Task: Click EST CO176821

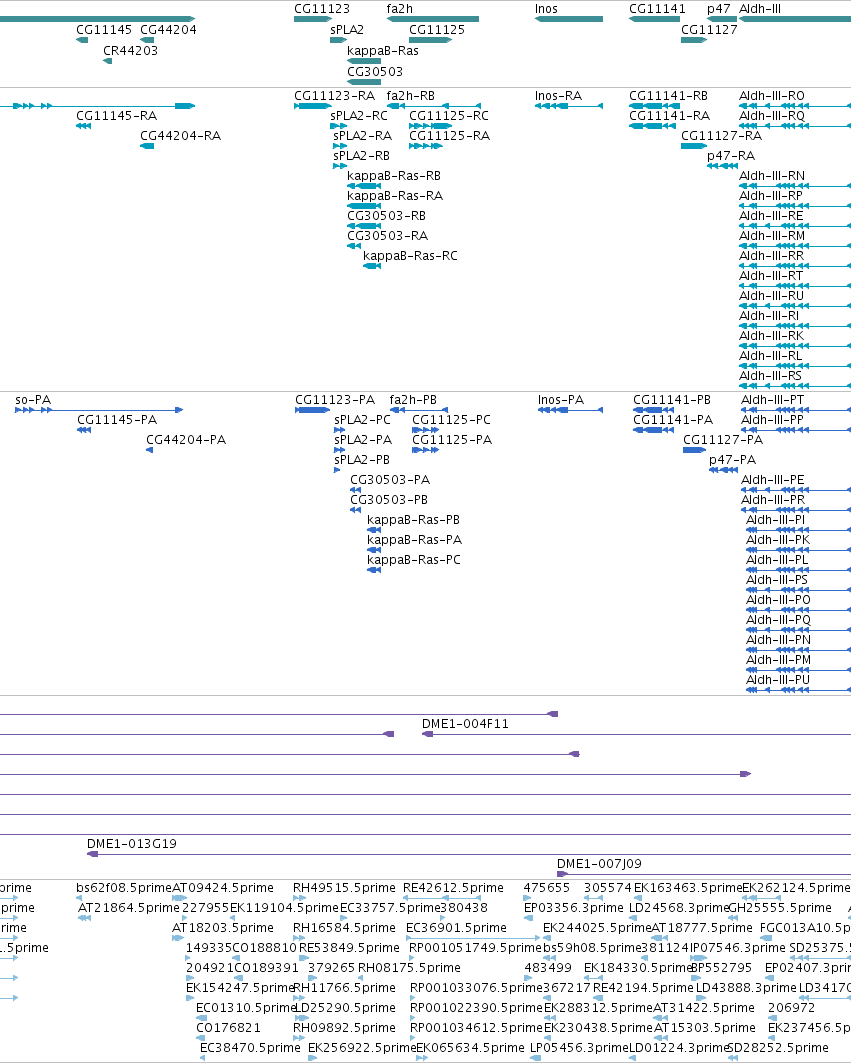Action: click(x=228, y=1028)
